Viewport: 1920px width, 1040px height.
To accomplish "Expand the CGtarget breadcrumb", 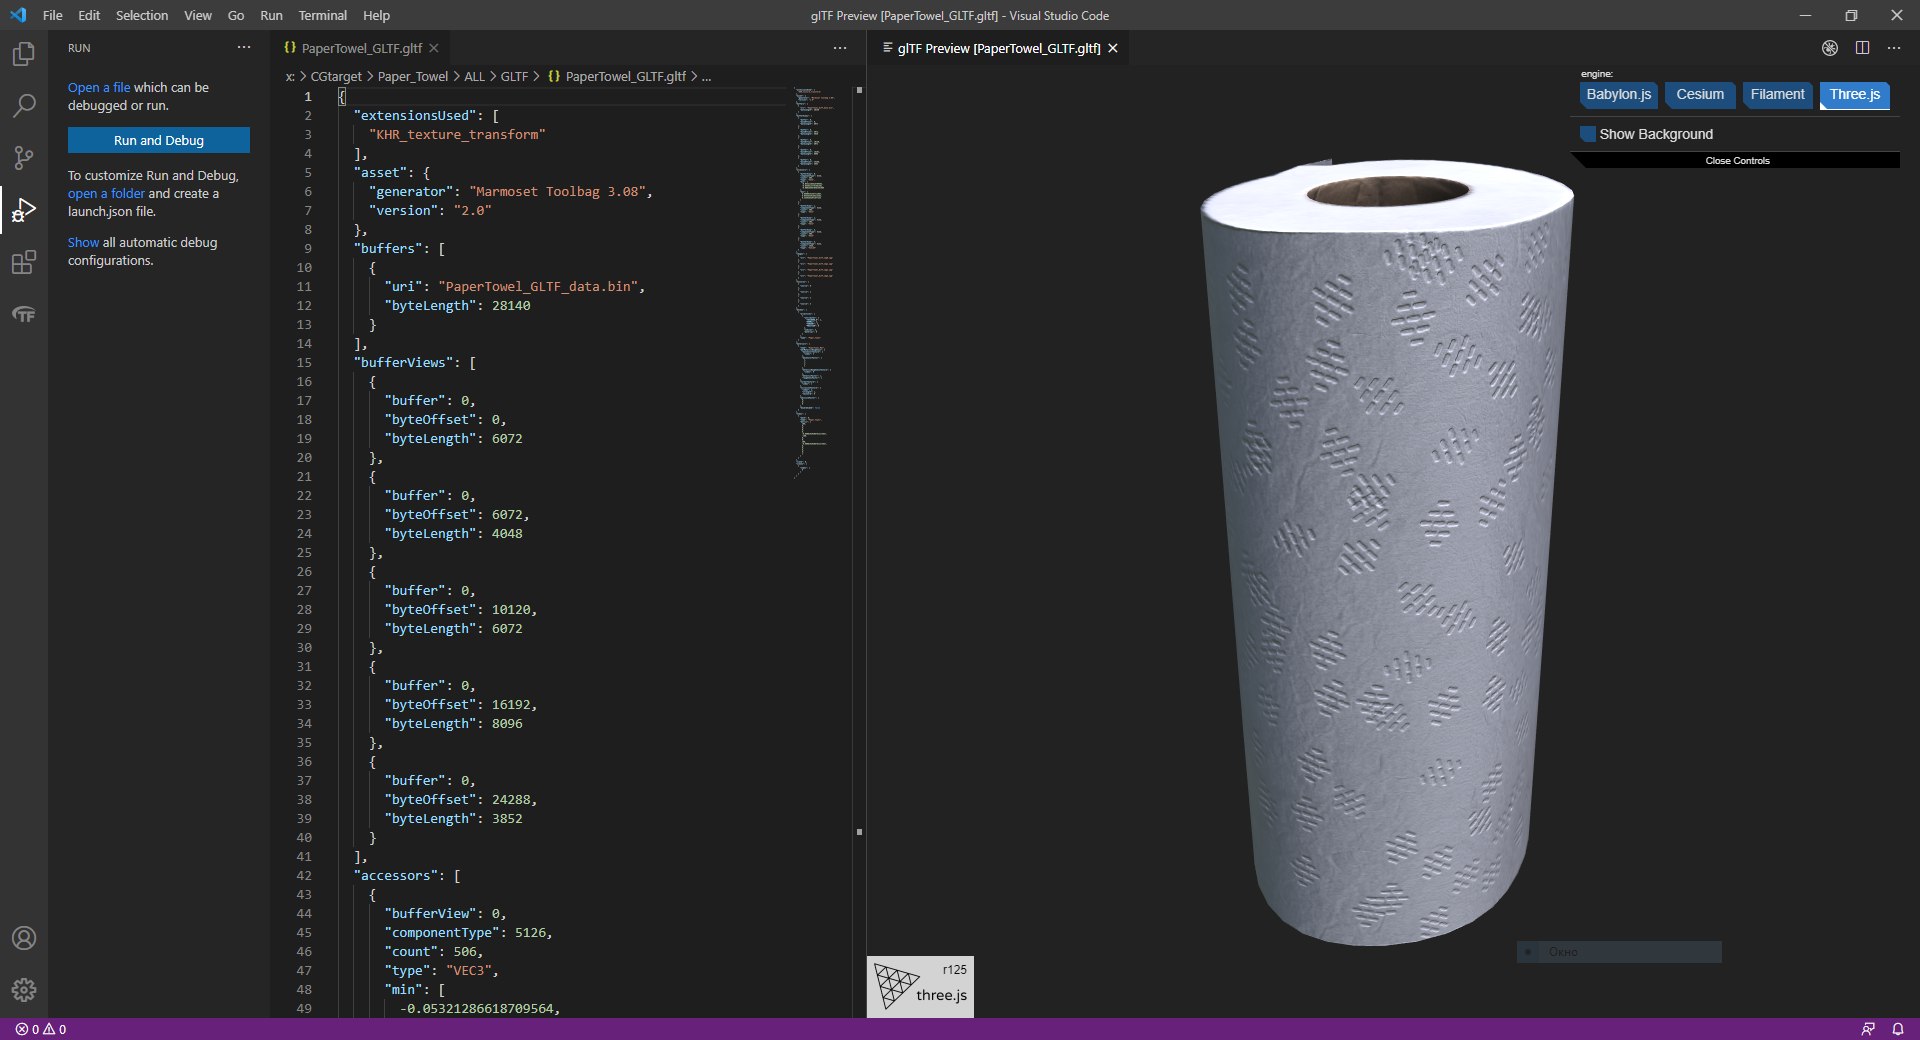I will [336, 76].
